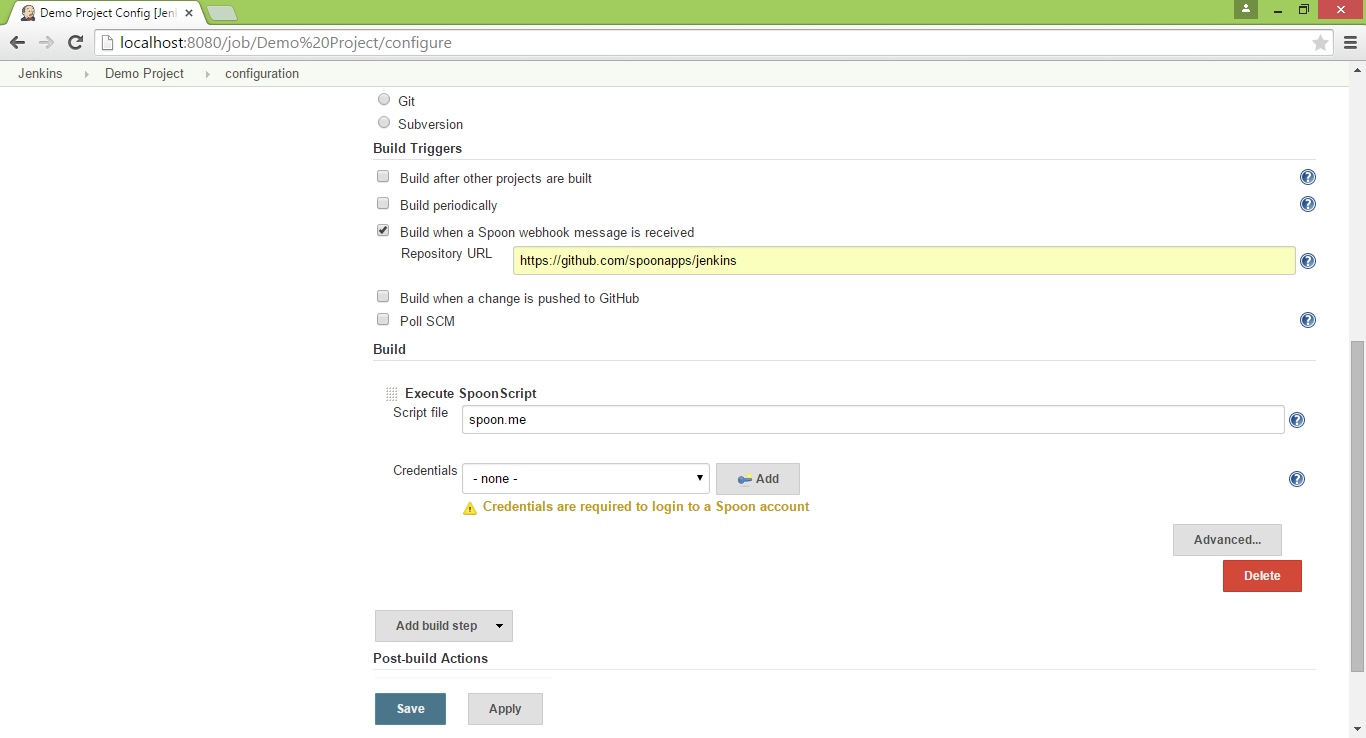Viewport: 1366px width, 738px height.
Task: Select the Subversion radio button
Action: point(384,123)
